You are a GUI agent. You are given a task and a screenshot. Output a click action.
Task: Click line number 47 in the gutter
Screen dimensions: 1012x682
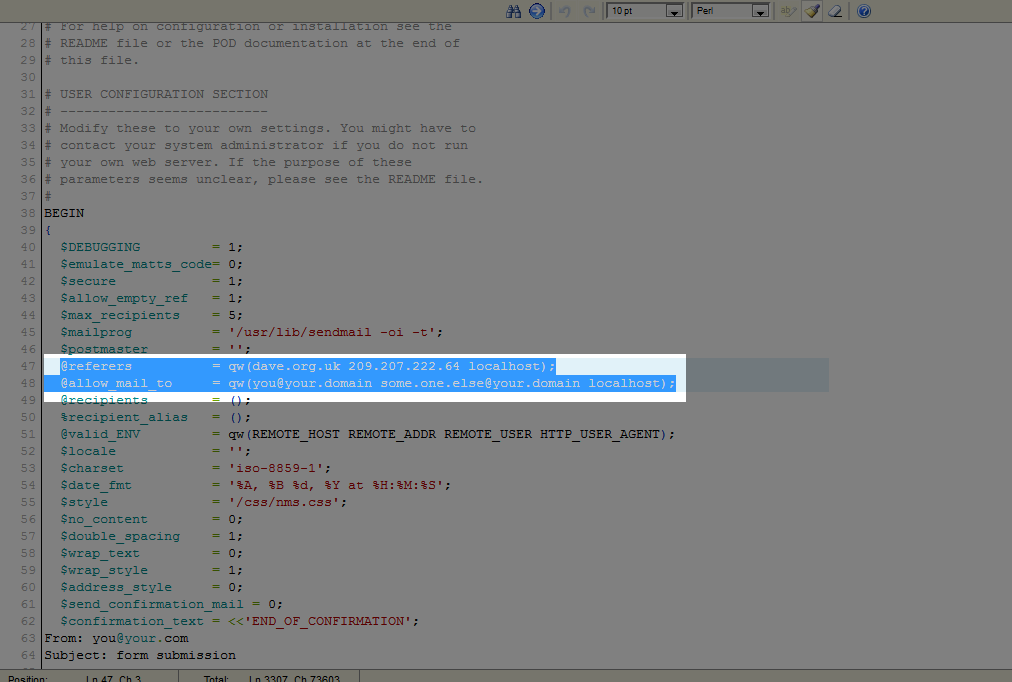tap(29, 366)
